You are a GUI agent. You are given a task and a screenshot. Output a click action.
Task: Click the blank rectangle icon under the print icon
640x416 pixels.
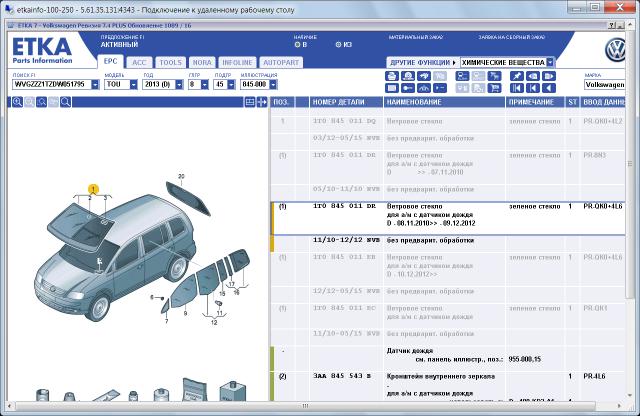(x=392, y=88)
